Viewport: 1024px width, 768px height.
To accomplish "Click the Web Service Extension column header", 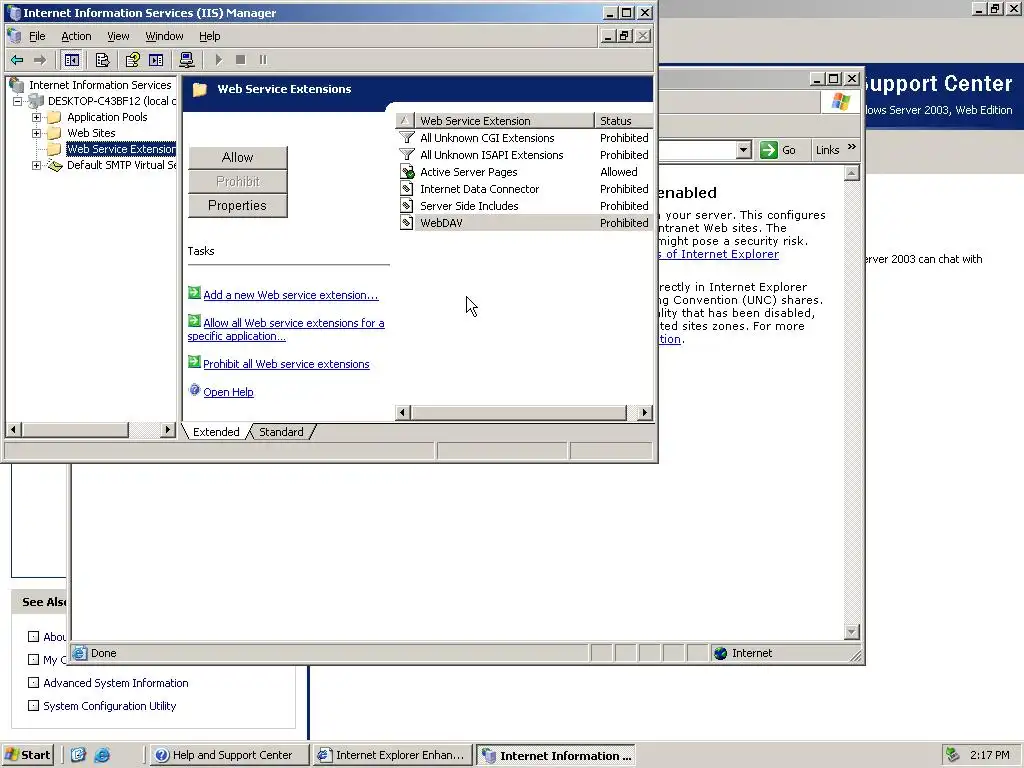I will coord(504,121).
